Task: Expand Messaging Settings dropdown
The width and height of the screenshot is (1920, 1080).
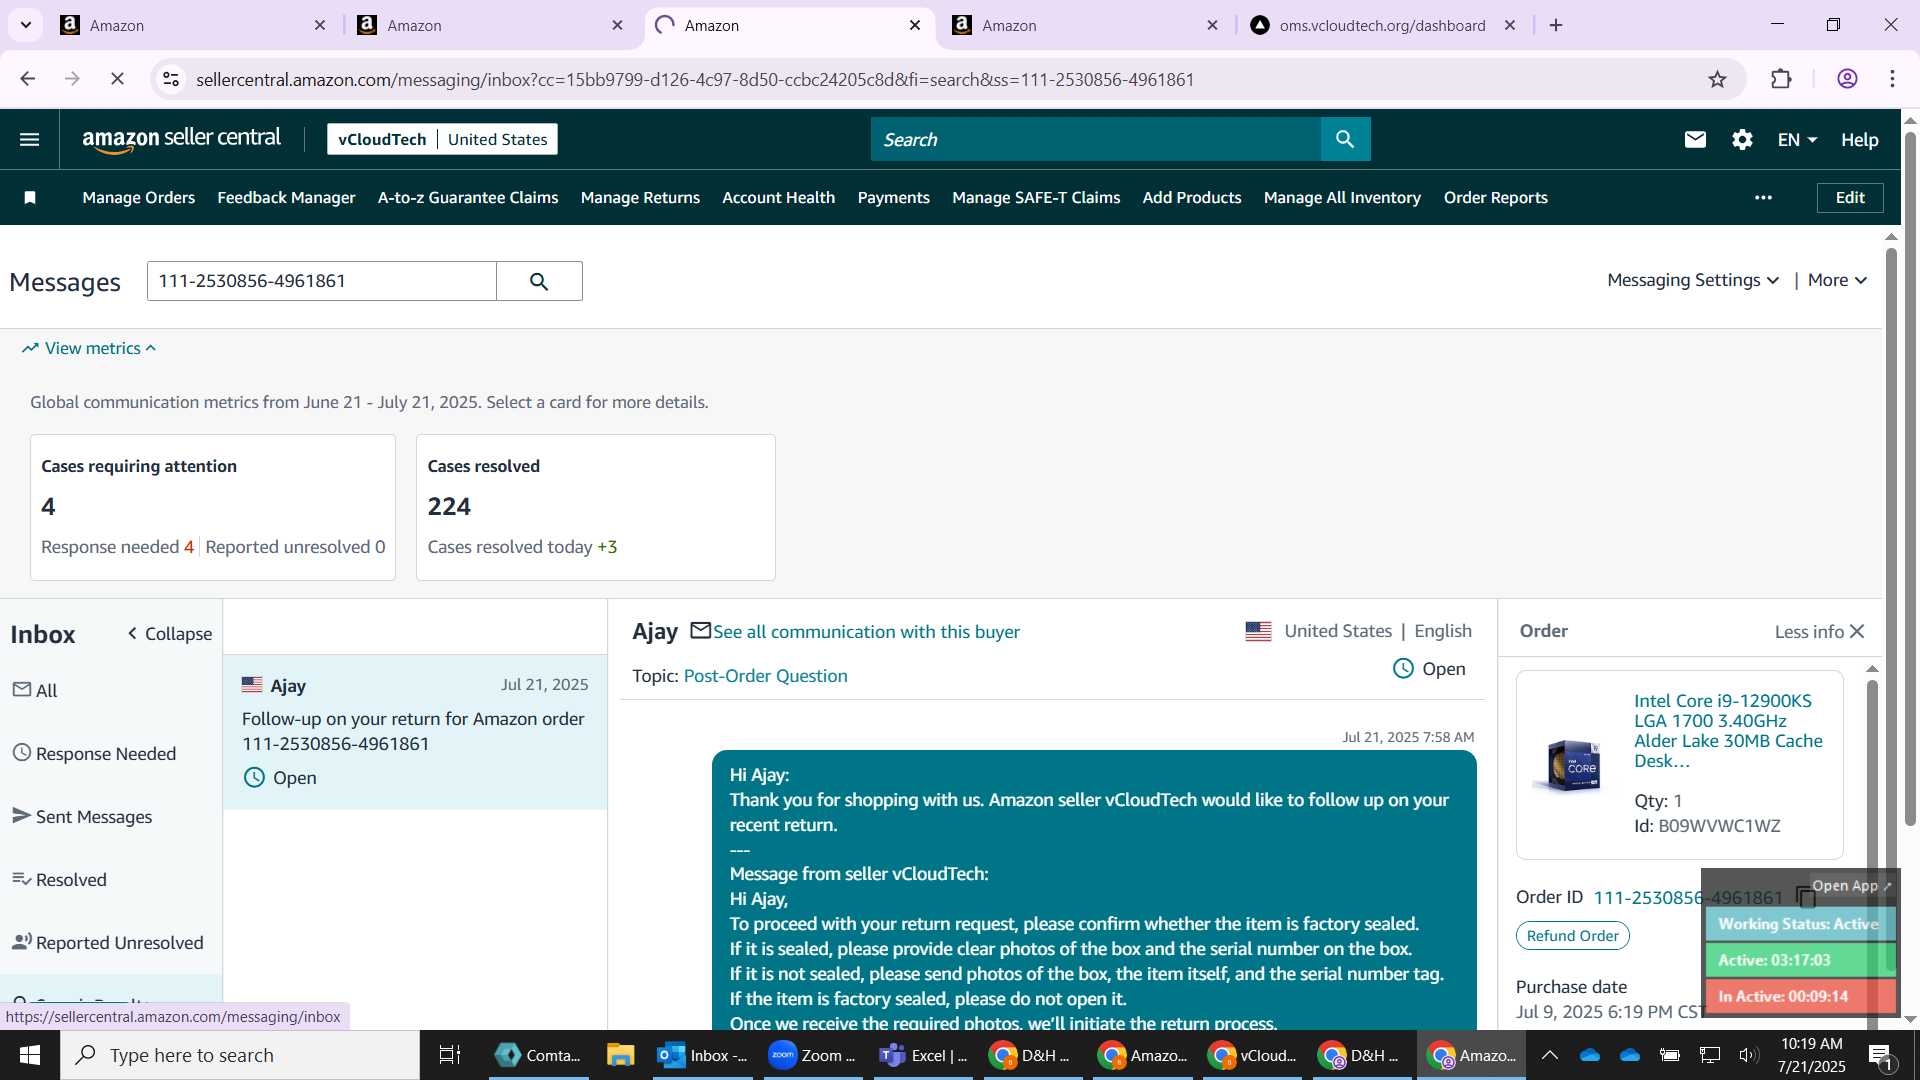Action: (x=1693, y=280)
